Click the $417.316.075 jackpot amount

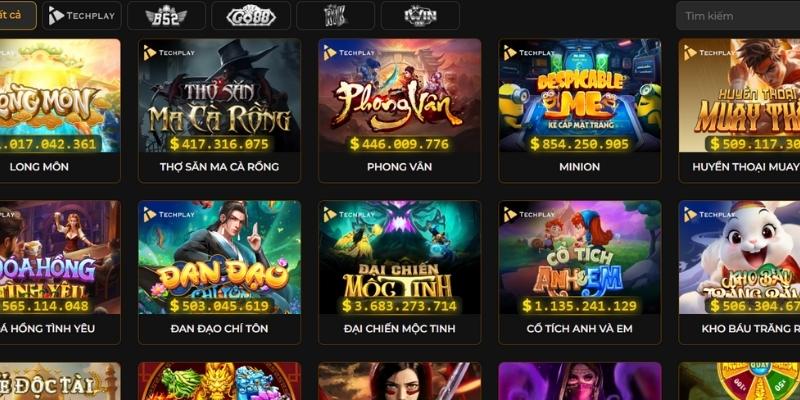pyautogui.click(x=219, y=144)
